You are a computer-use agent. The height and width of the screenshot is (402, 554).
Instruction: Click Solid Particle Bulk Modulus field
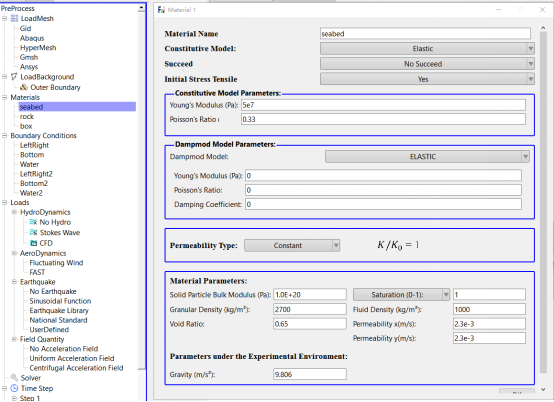point(310,295)
